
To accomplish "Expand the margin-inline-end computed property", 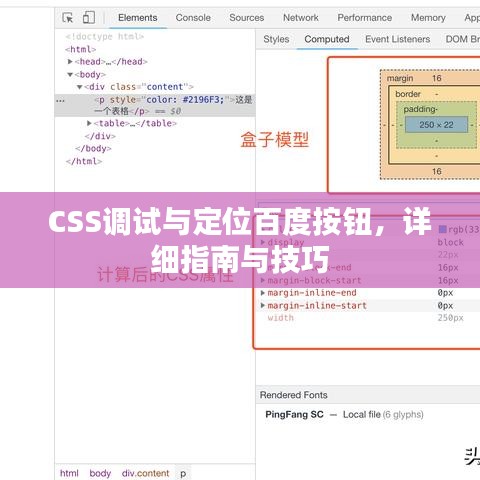I will pyautogui.click(x=263, y=293).
